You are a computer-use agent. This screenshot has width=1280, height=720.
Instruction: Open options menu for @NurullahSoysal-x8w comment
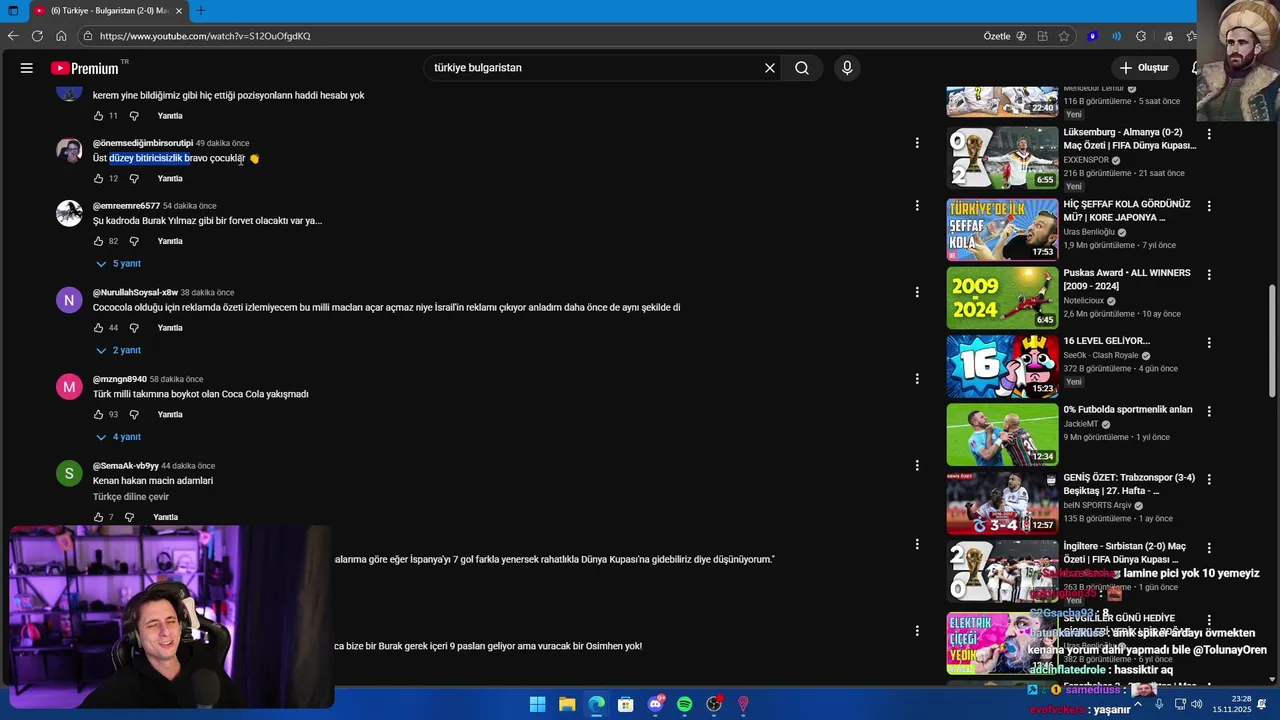point(917,293)
